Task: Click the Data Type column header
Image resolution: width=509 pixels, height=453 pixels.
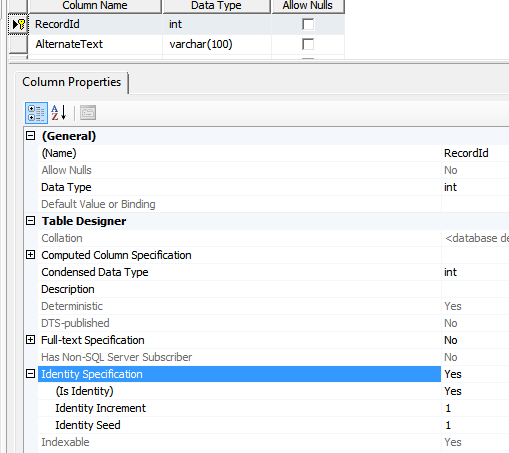Action: pos(216,6)
